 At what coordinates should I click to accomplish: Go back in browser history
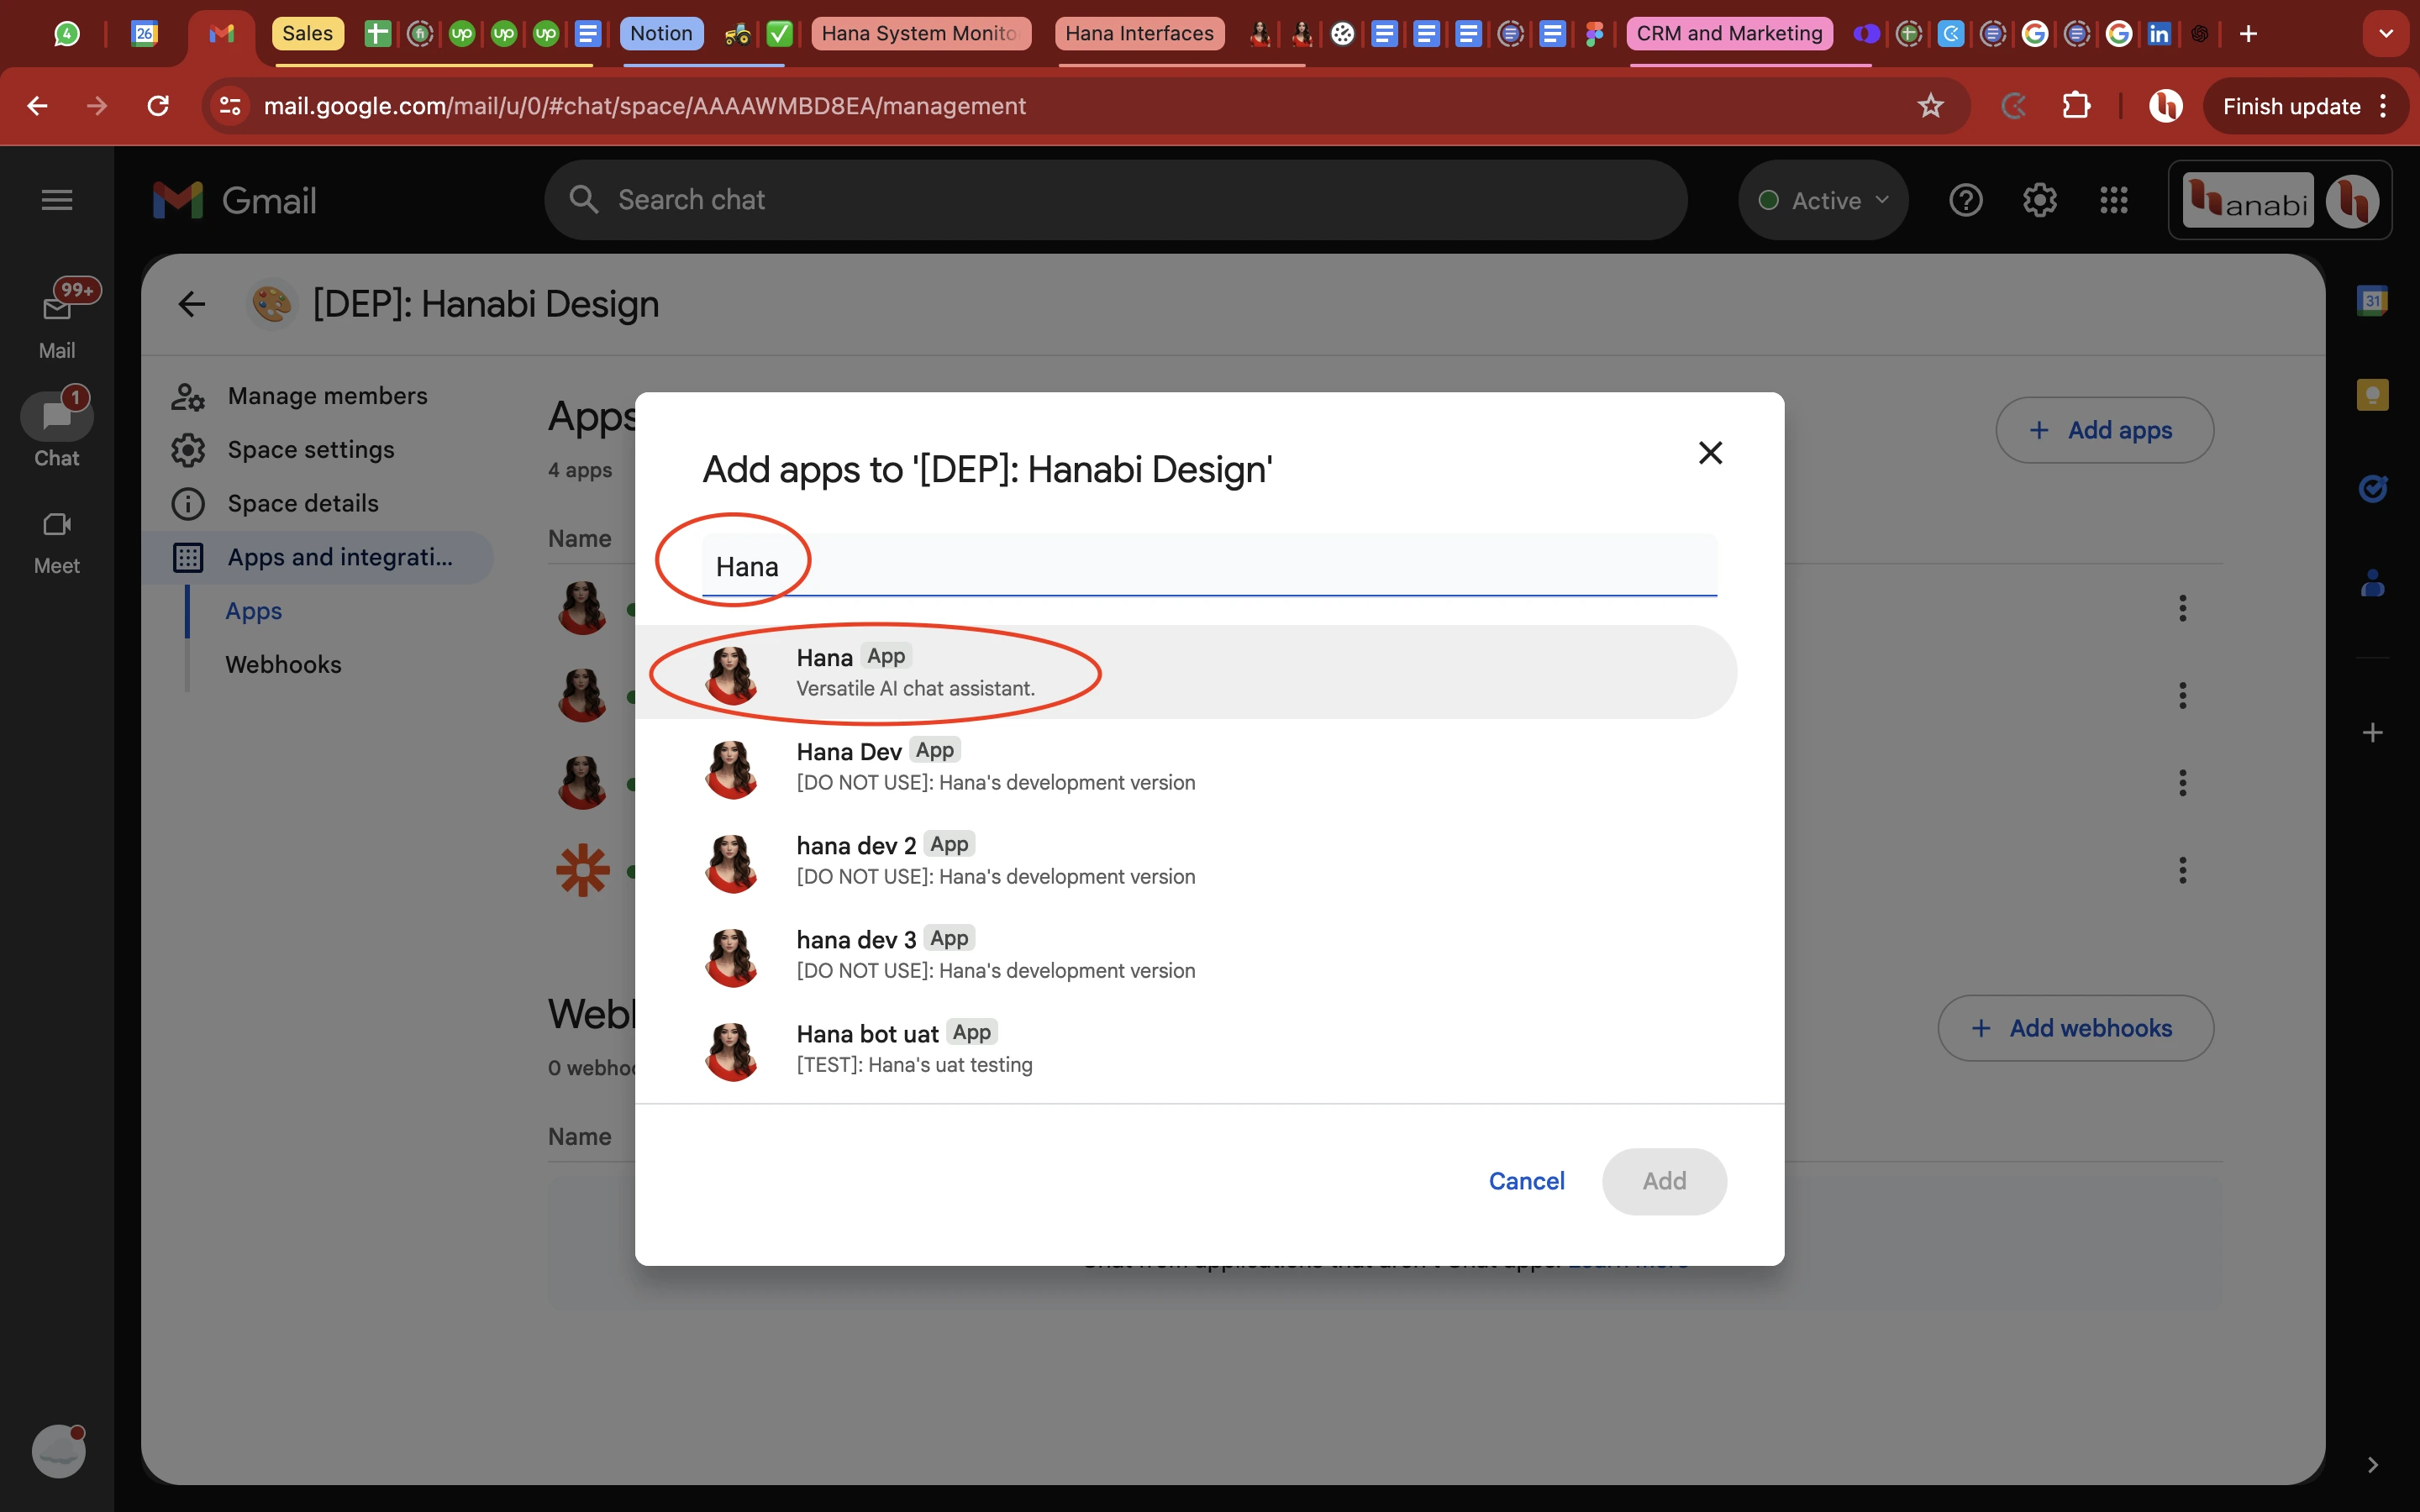[37, 106]
